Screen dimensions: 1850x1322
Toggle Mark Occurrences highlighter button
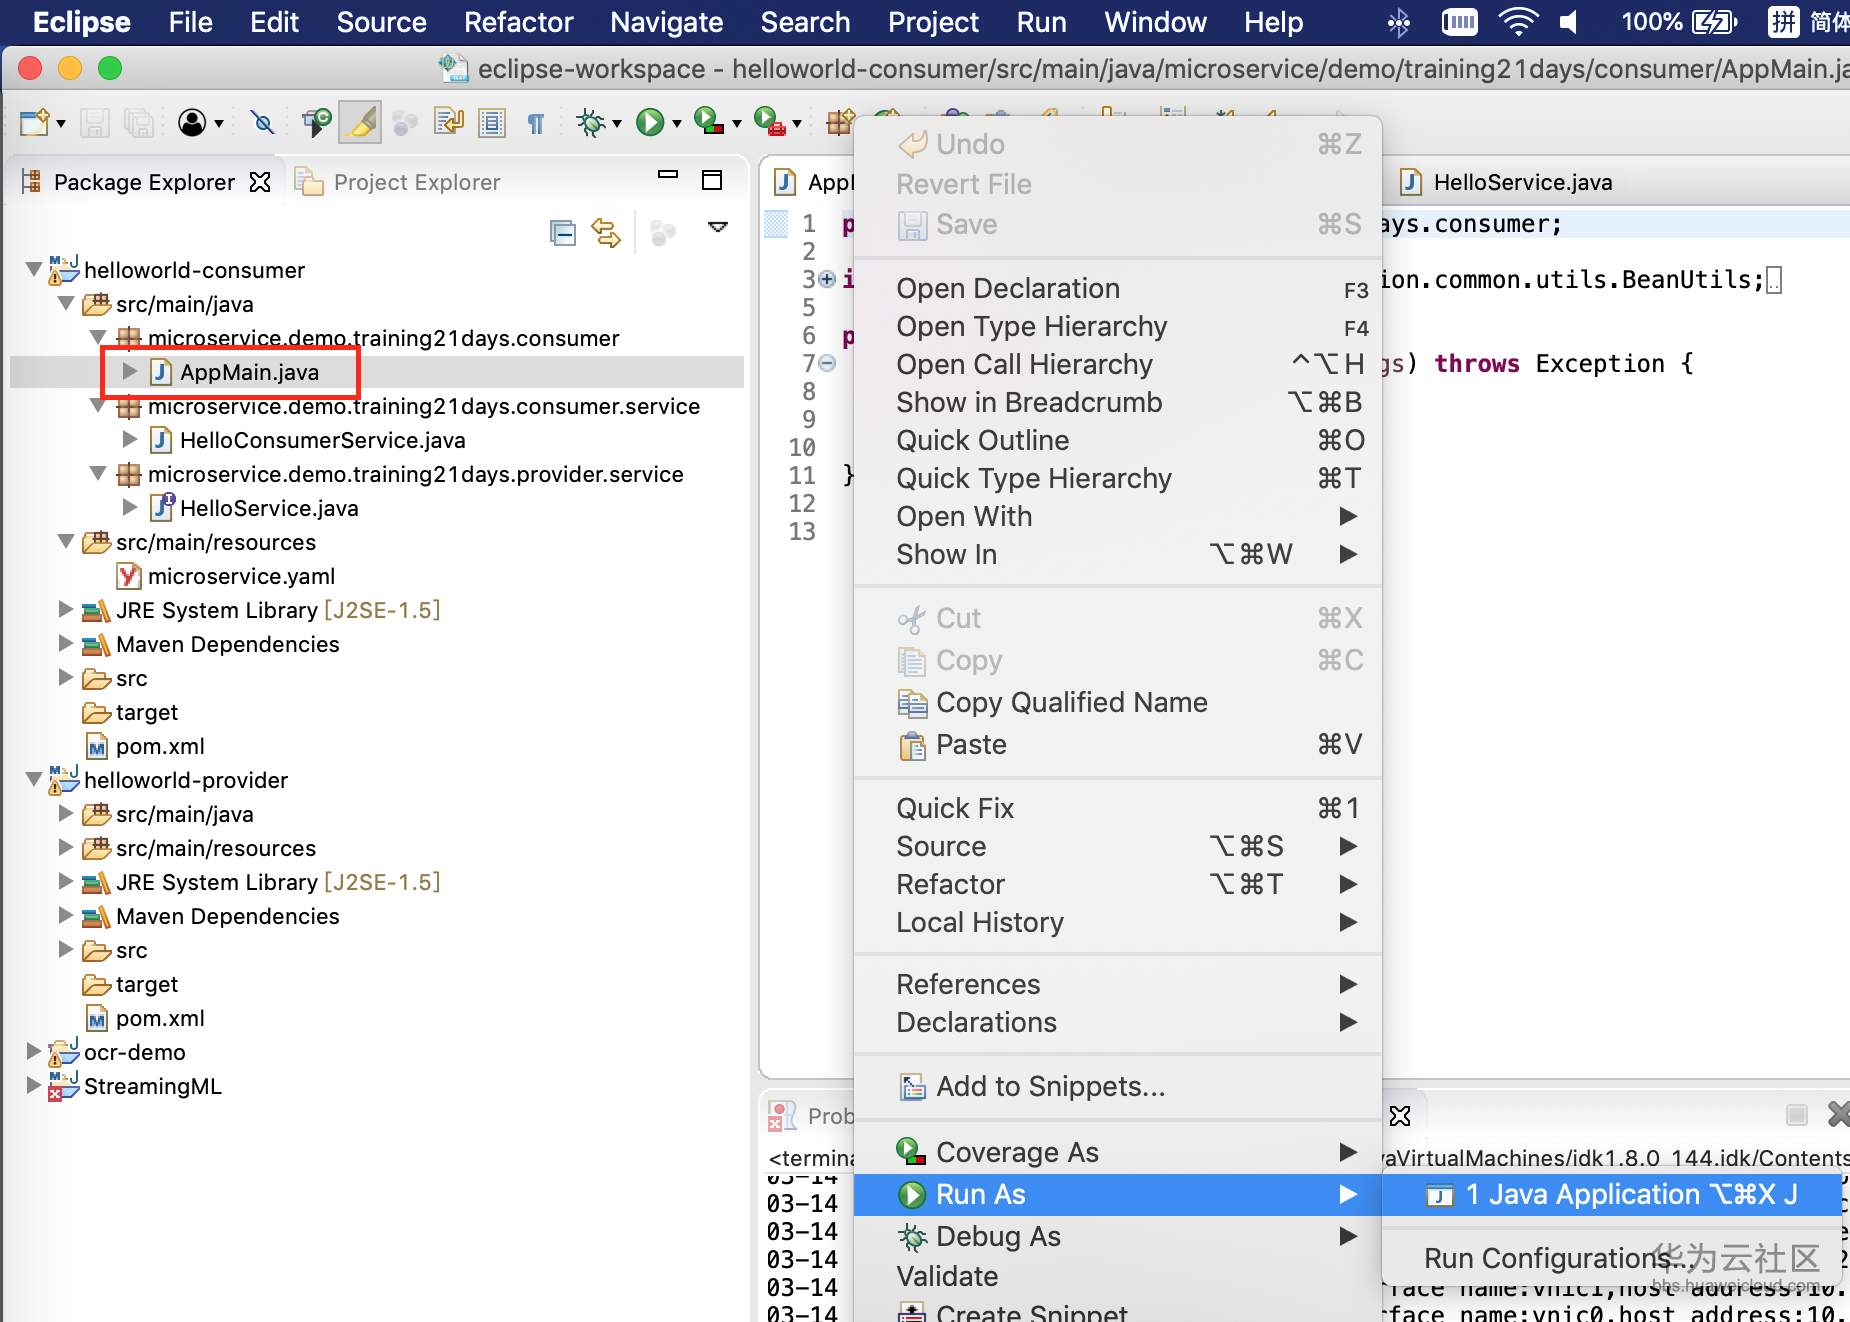tap(360, 123)
